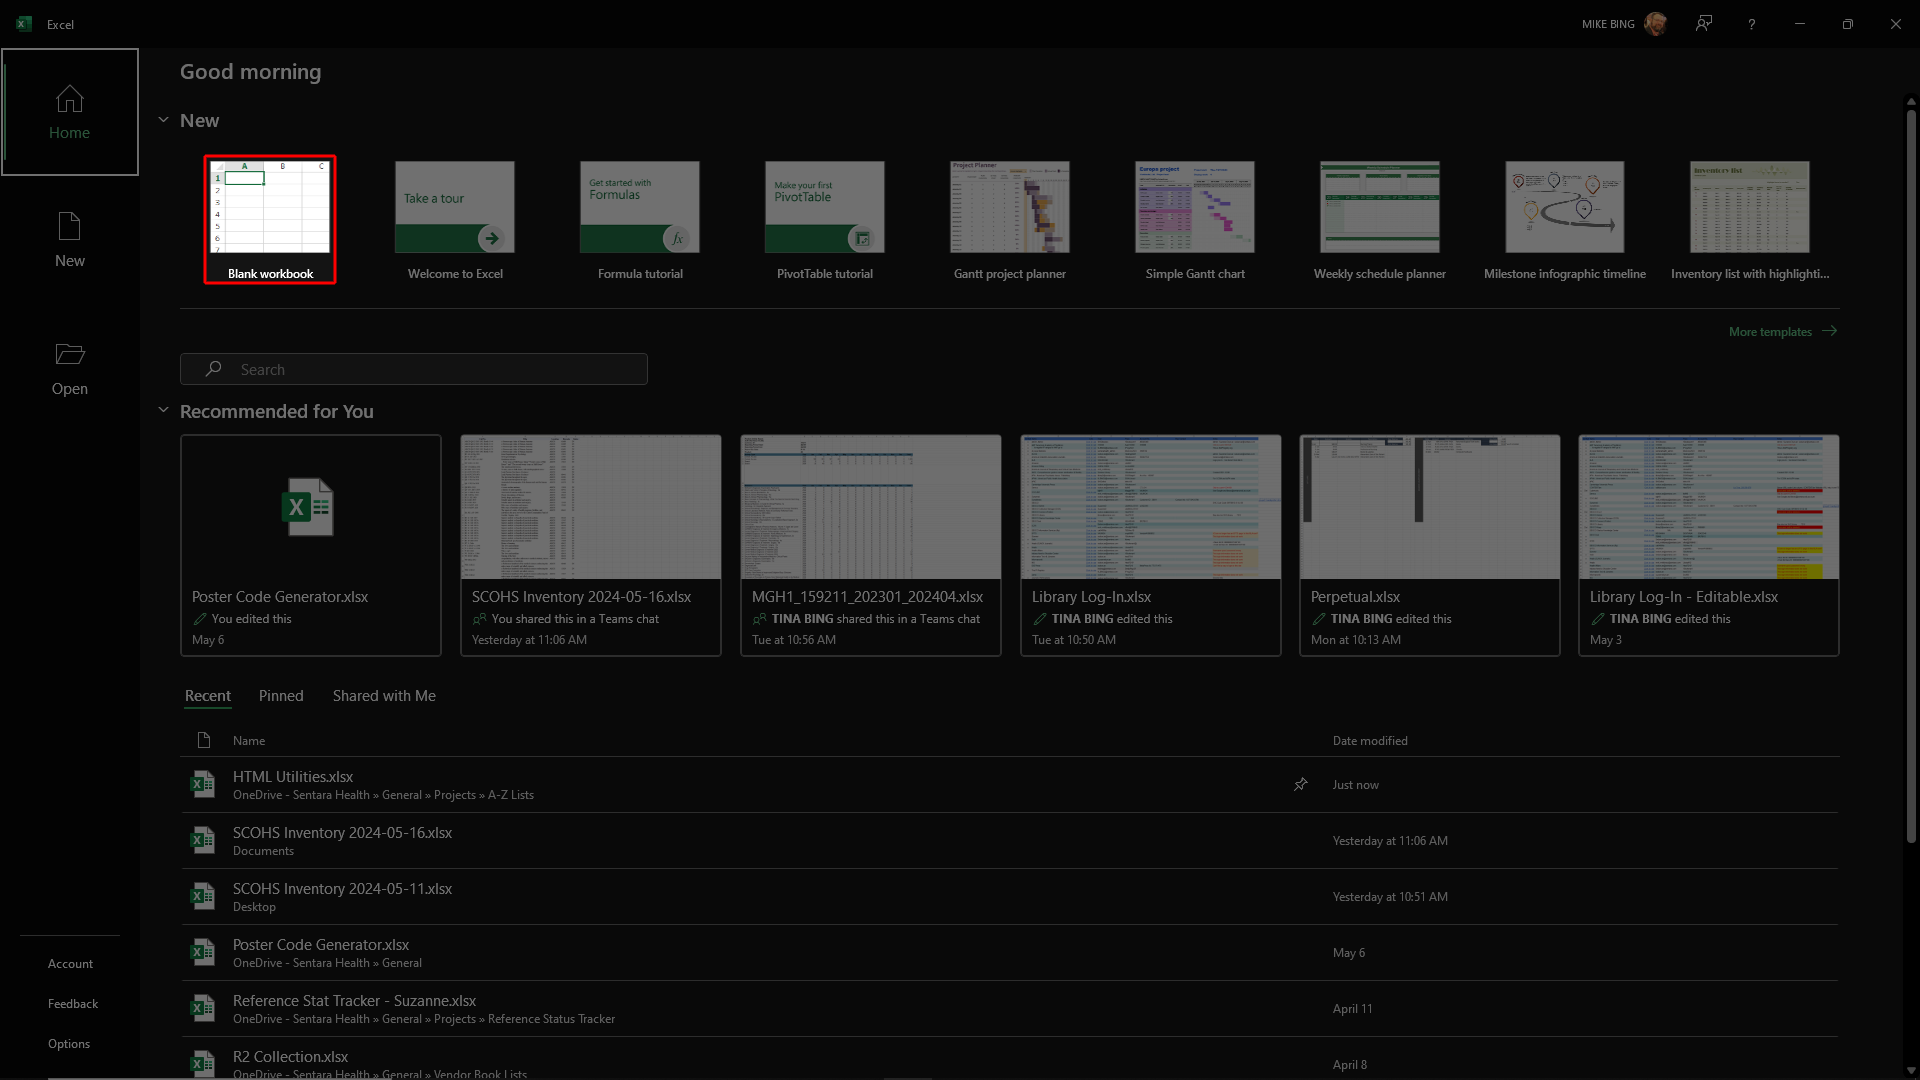Click the Excel logo in title bar
This screenshot has height=1080, width=1920.
(x=24, y=24)
